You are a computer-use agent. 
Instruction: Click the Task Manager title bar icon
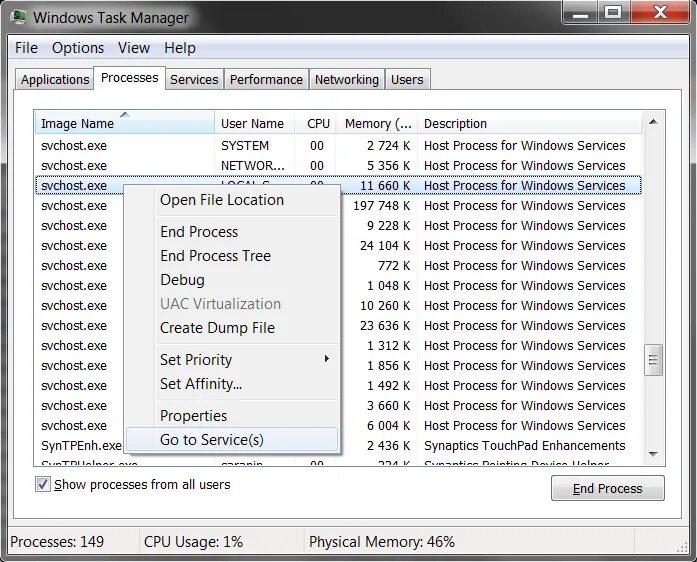[x=19, y=17]
